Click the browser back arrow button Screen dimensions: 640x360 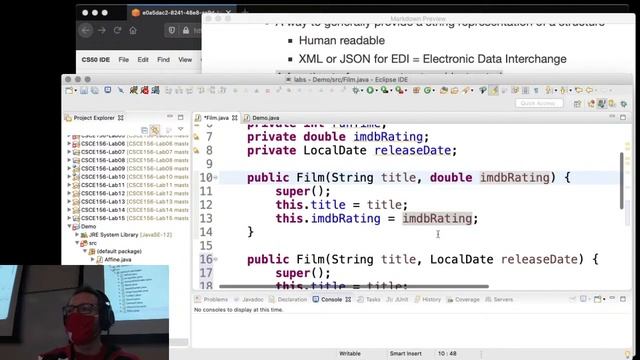(x=86, y=30)
